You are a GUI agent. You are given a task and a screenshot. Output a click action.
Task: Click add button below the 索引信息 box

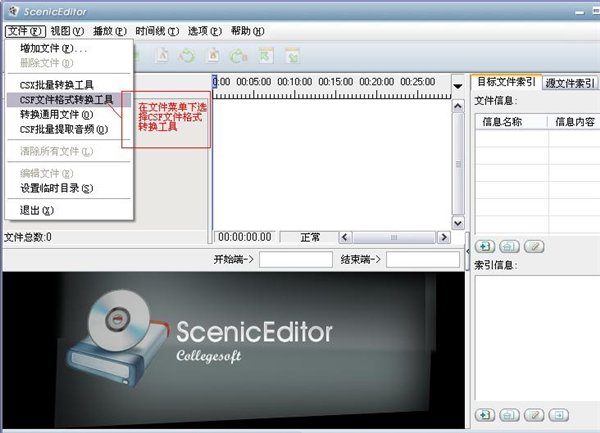pyautogui.click(x=485, y=415)
